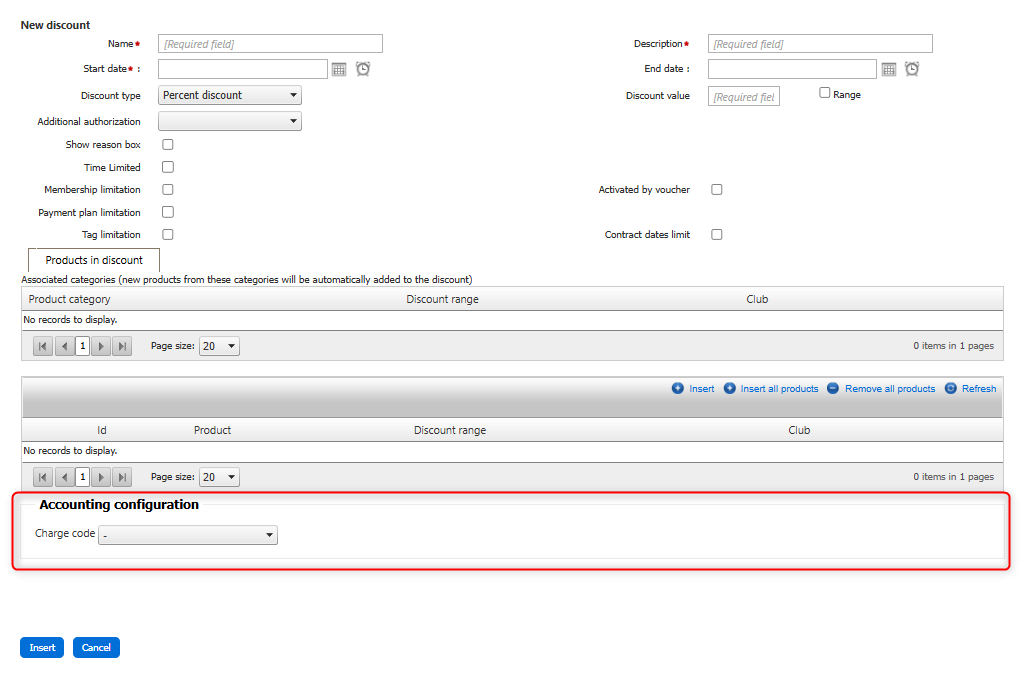Open the End date calendar picker
The image size is (1021, 682).
(888, 69)
